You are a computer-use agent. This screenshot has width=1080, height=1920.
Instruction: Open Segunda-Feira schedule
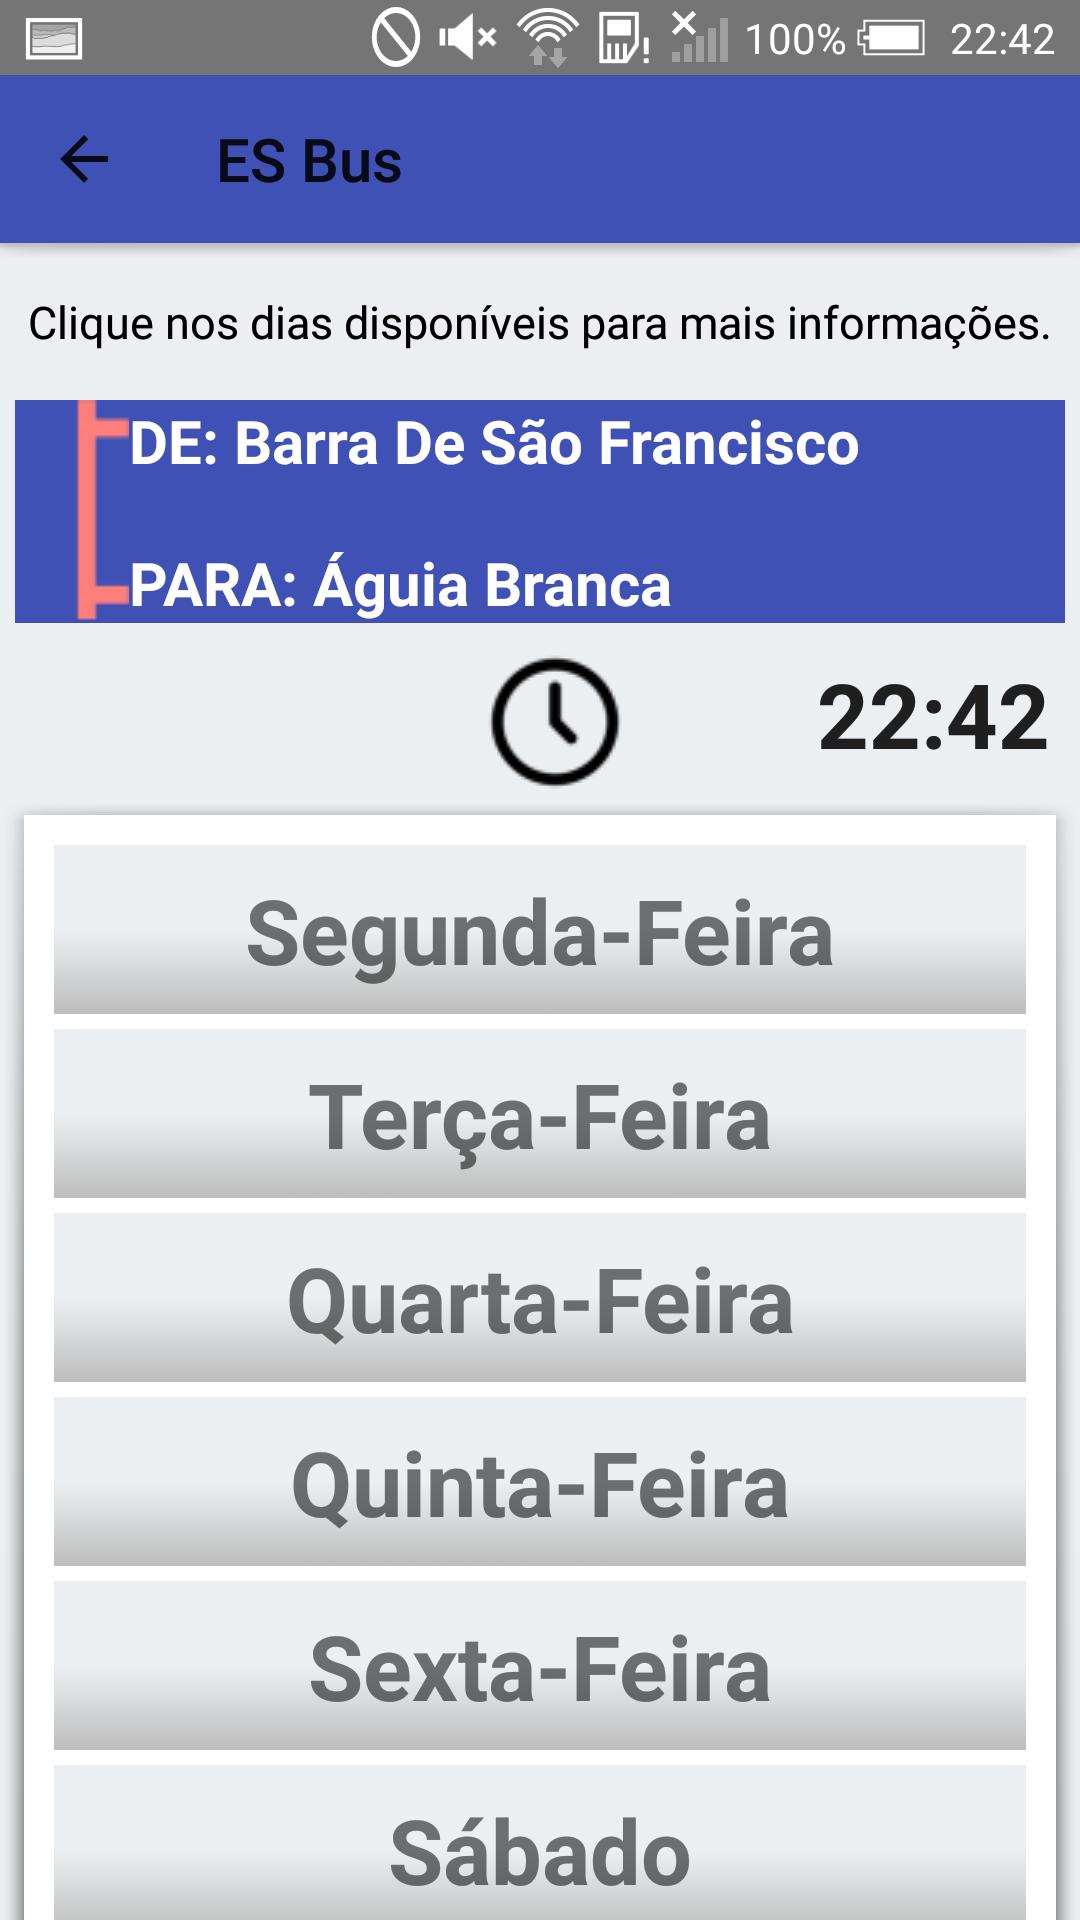point(540,930)
